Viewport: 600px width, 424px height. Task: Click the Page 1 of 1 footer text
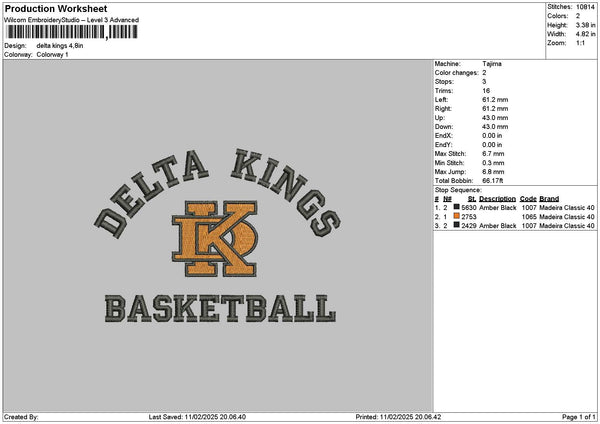tap(579, 417)
